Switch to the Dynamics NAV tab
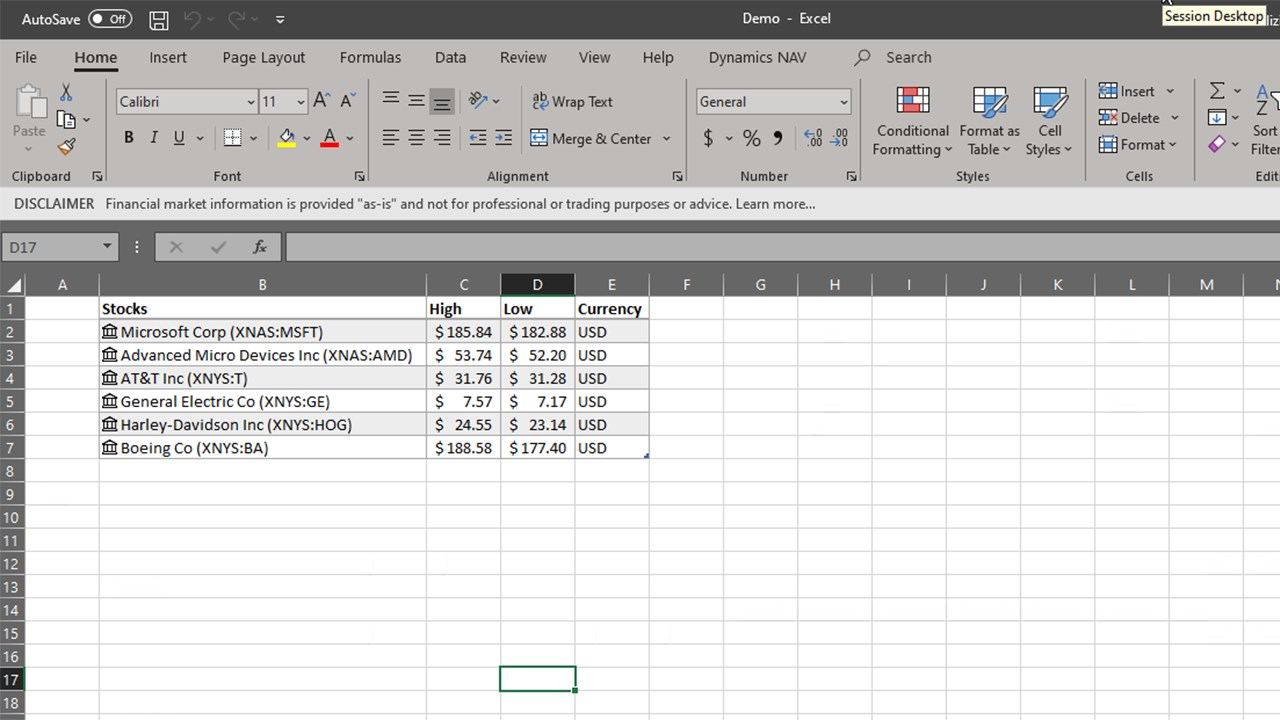This screenshot has height=720, width=1280. click(x=757, y=57)
